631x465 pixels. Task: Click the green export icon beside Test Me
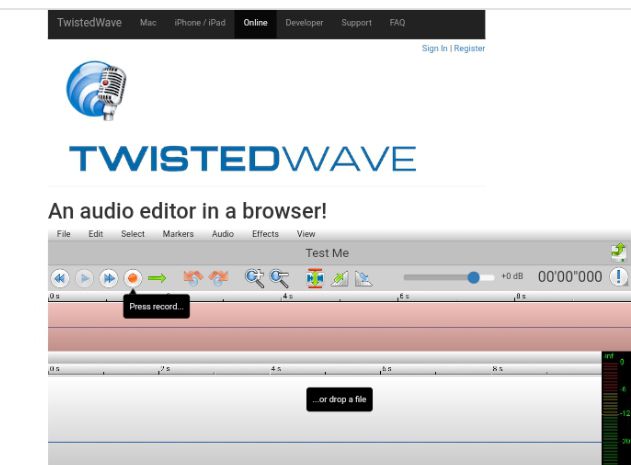619,252
